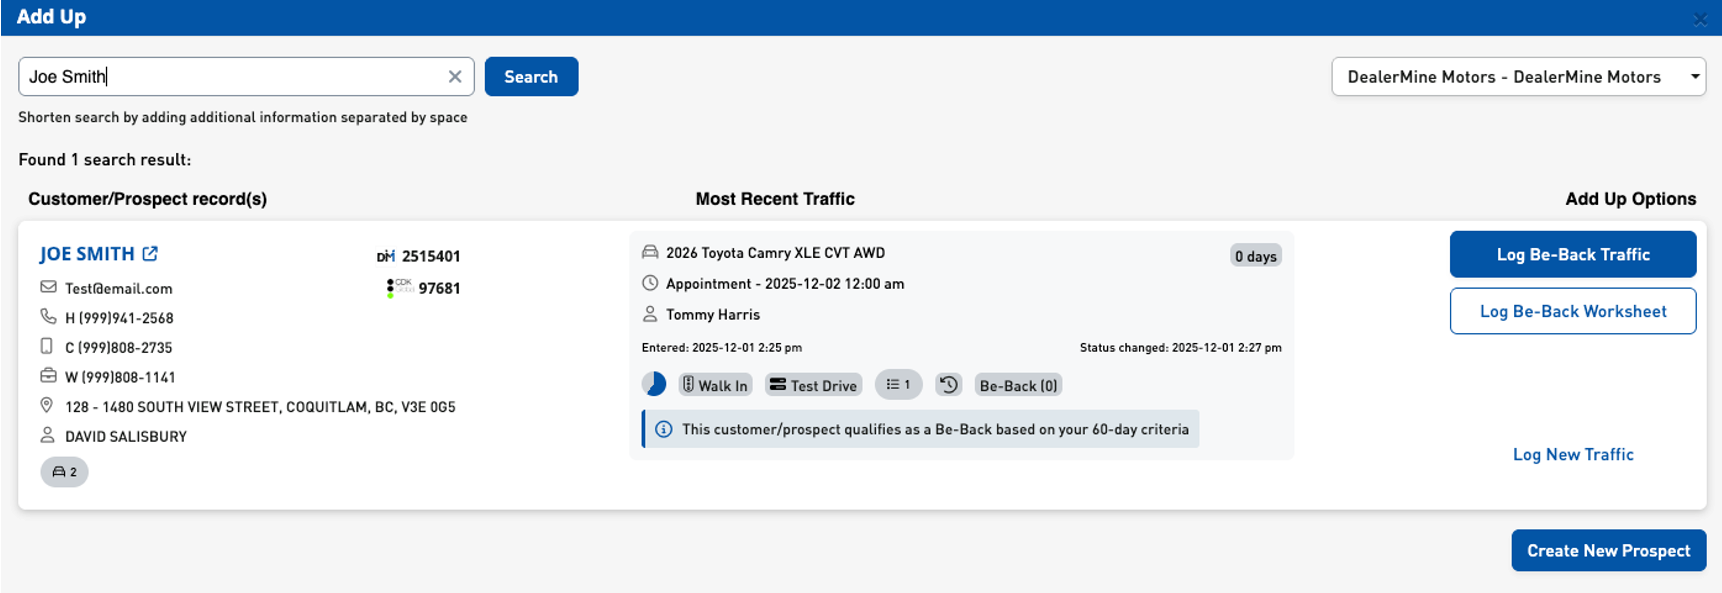The height and width of the screenshot is (593, 1722).
Task: Click the JOE SMITH name link
Action: 87,254
